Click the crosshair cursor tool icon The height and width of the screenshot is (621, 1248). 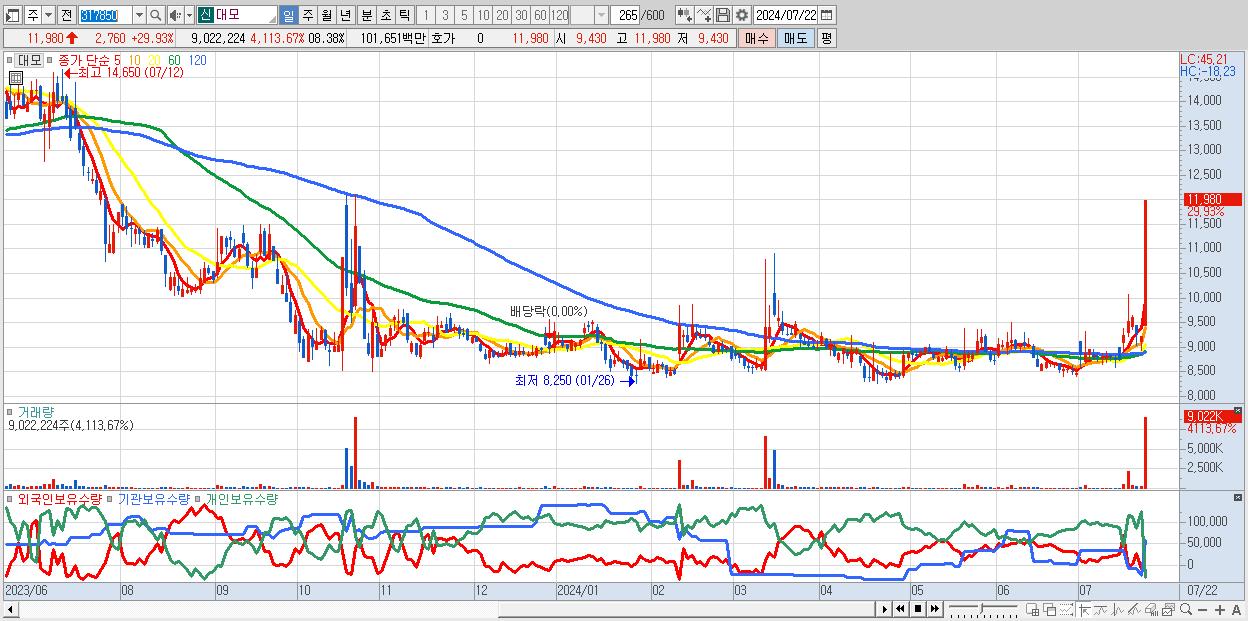click(x=1084, y=609)
